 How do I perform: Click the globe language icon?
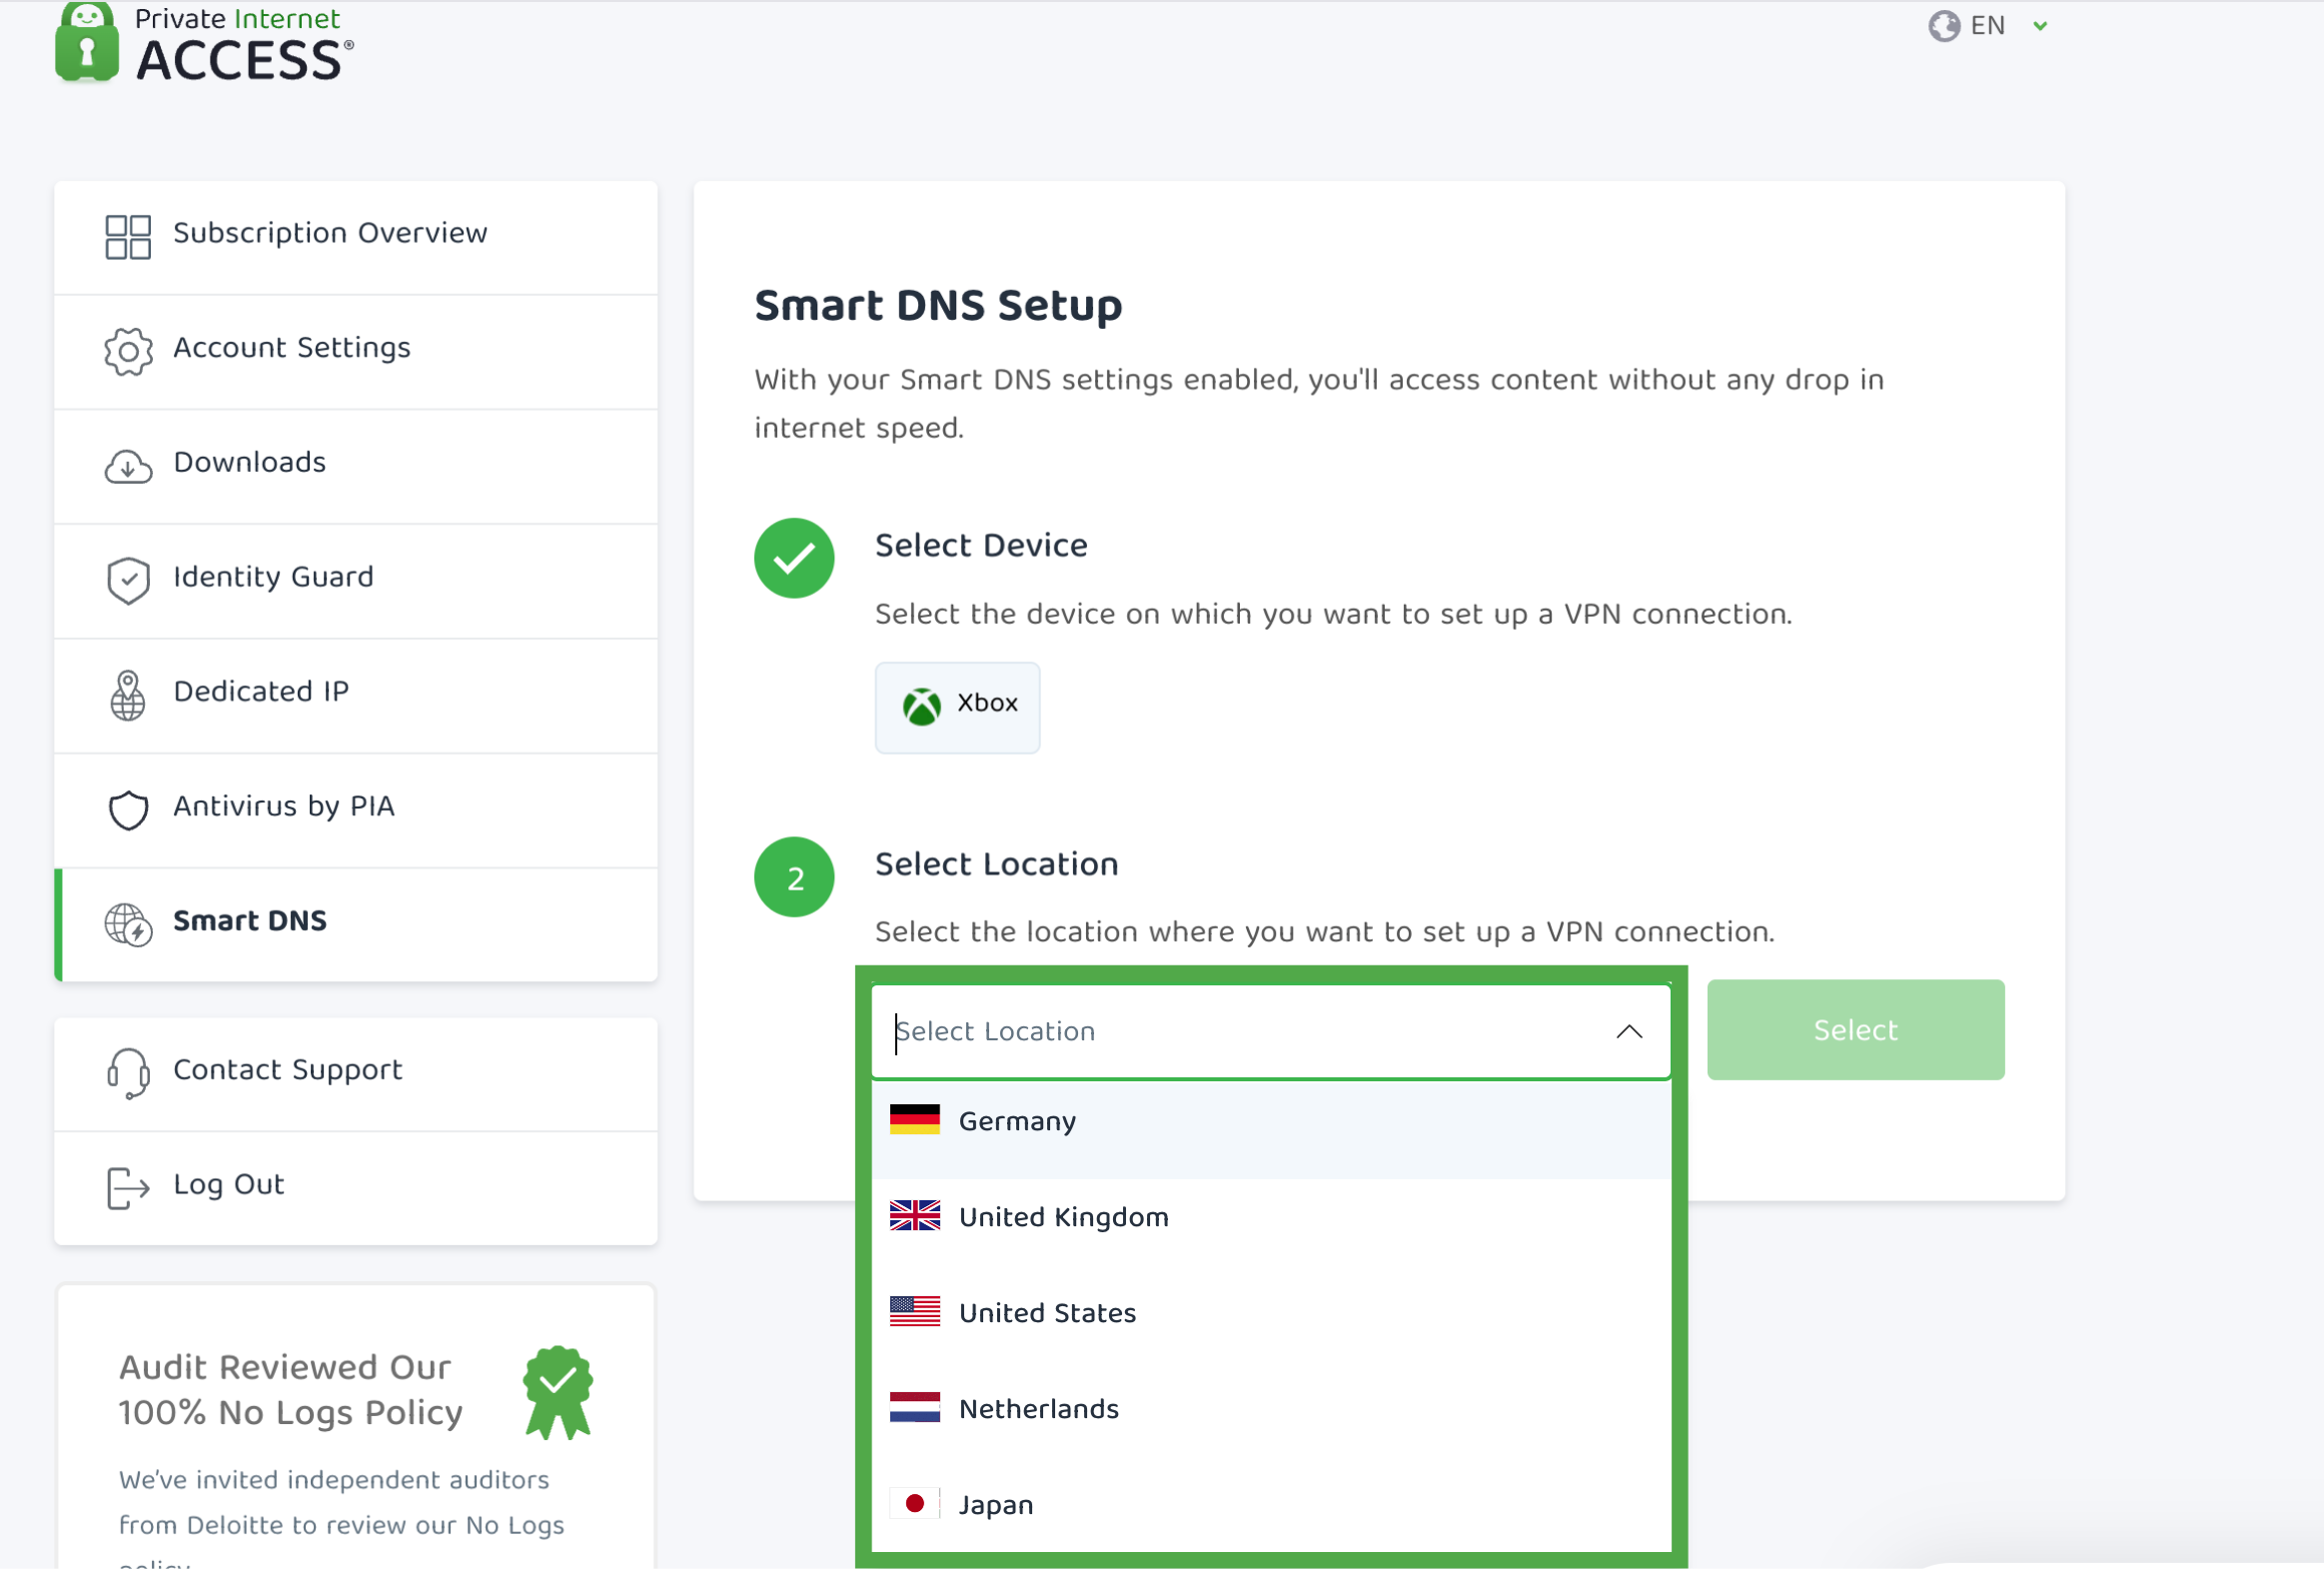coord(1944,26)
